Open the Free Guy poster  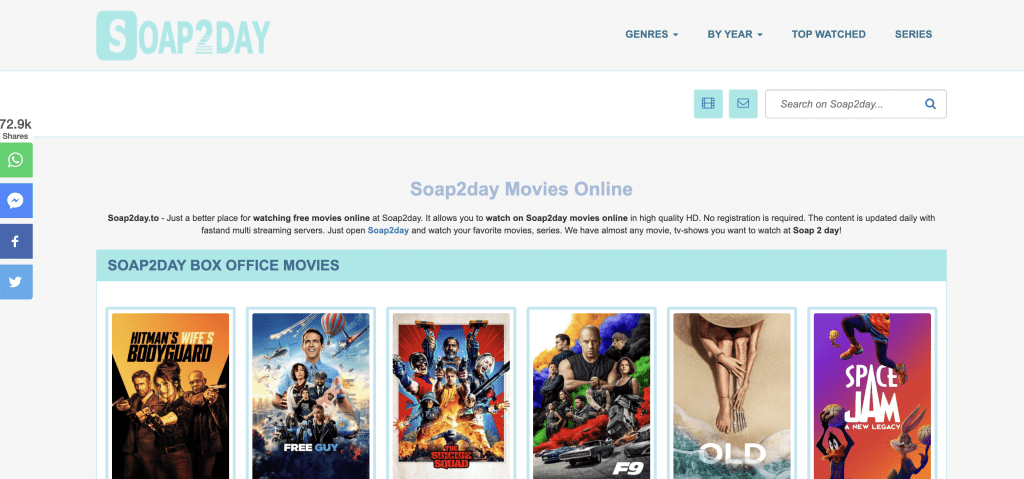coord(311,395)
